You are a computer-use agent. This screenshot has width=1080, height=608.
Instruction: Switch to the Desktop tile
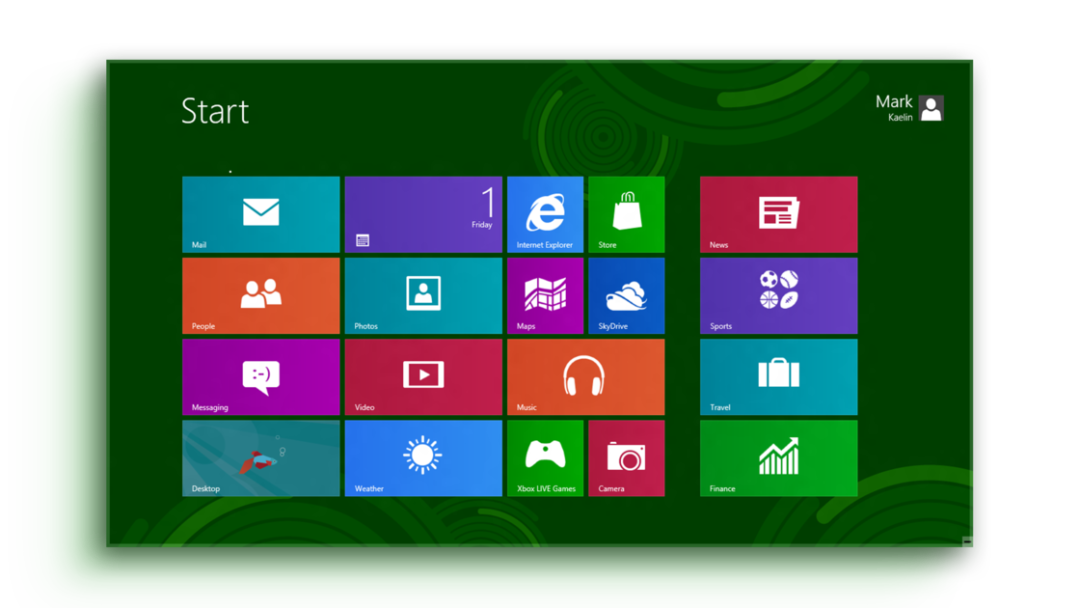[x=260, y=458]
